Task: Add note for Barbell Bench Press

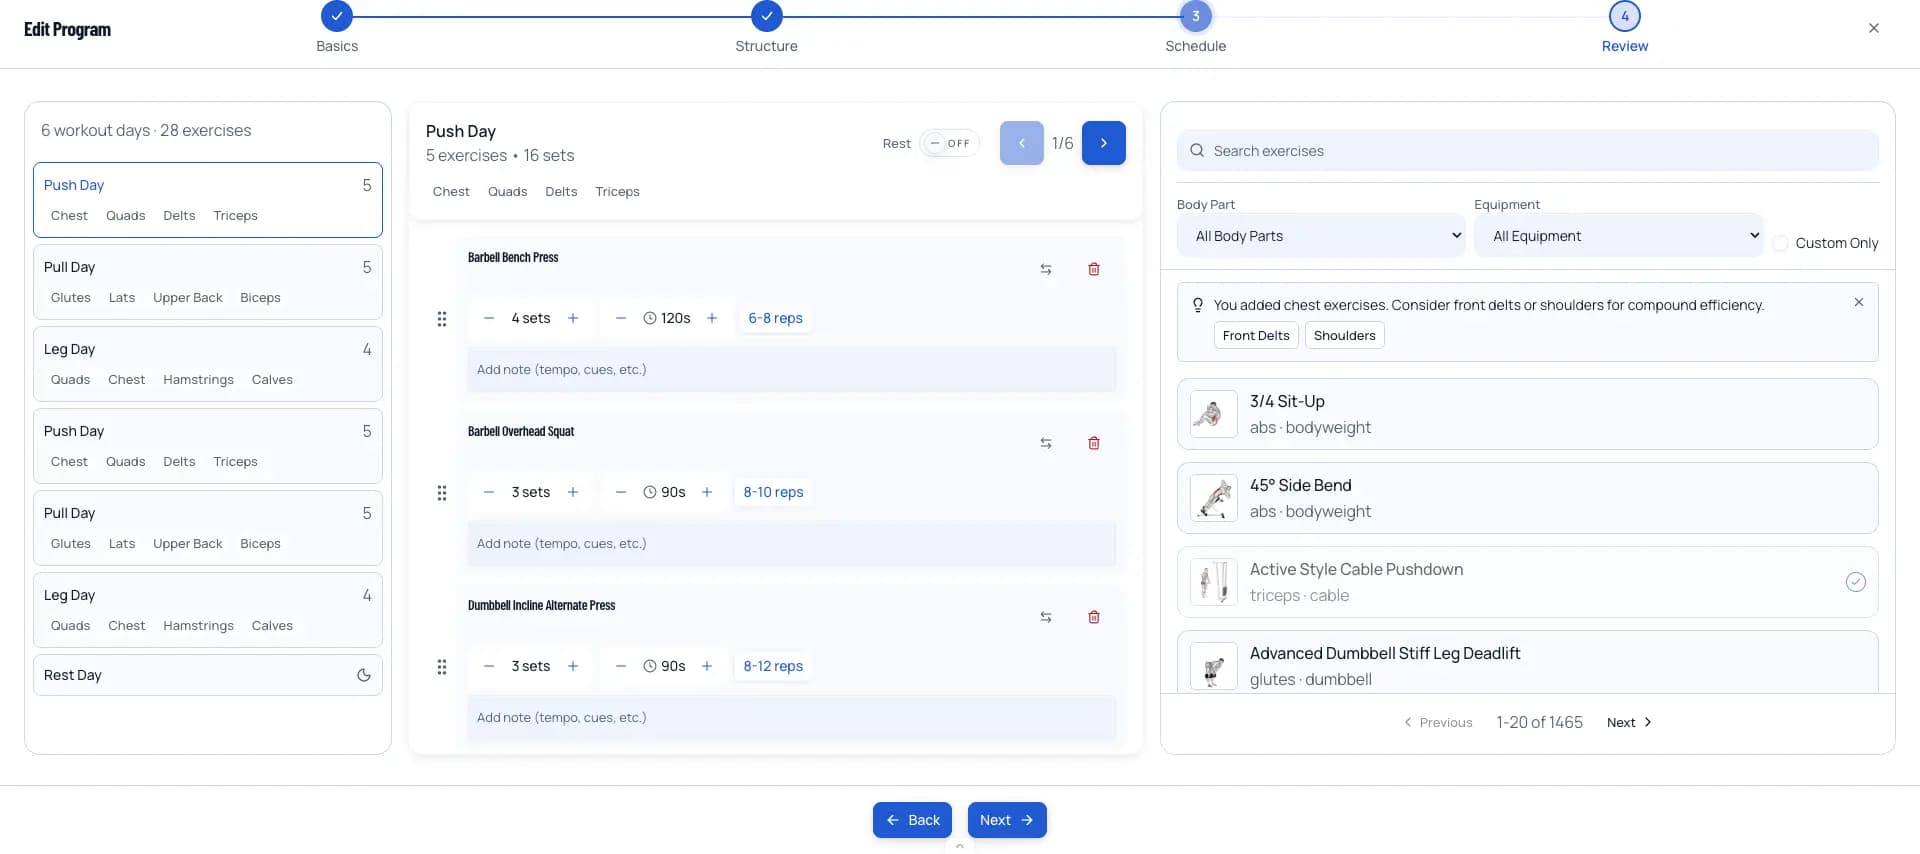Action: point(791,370)
